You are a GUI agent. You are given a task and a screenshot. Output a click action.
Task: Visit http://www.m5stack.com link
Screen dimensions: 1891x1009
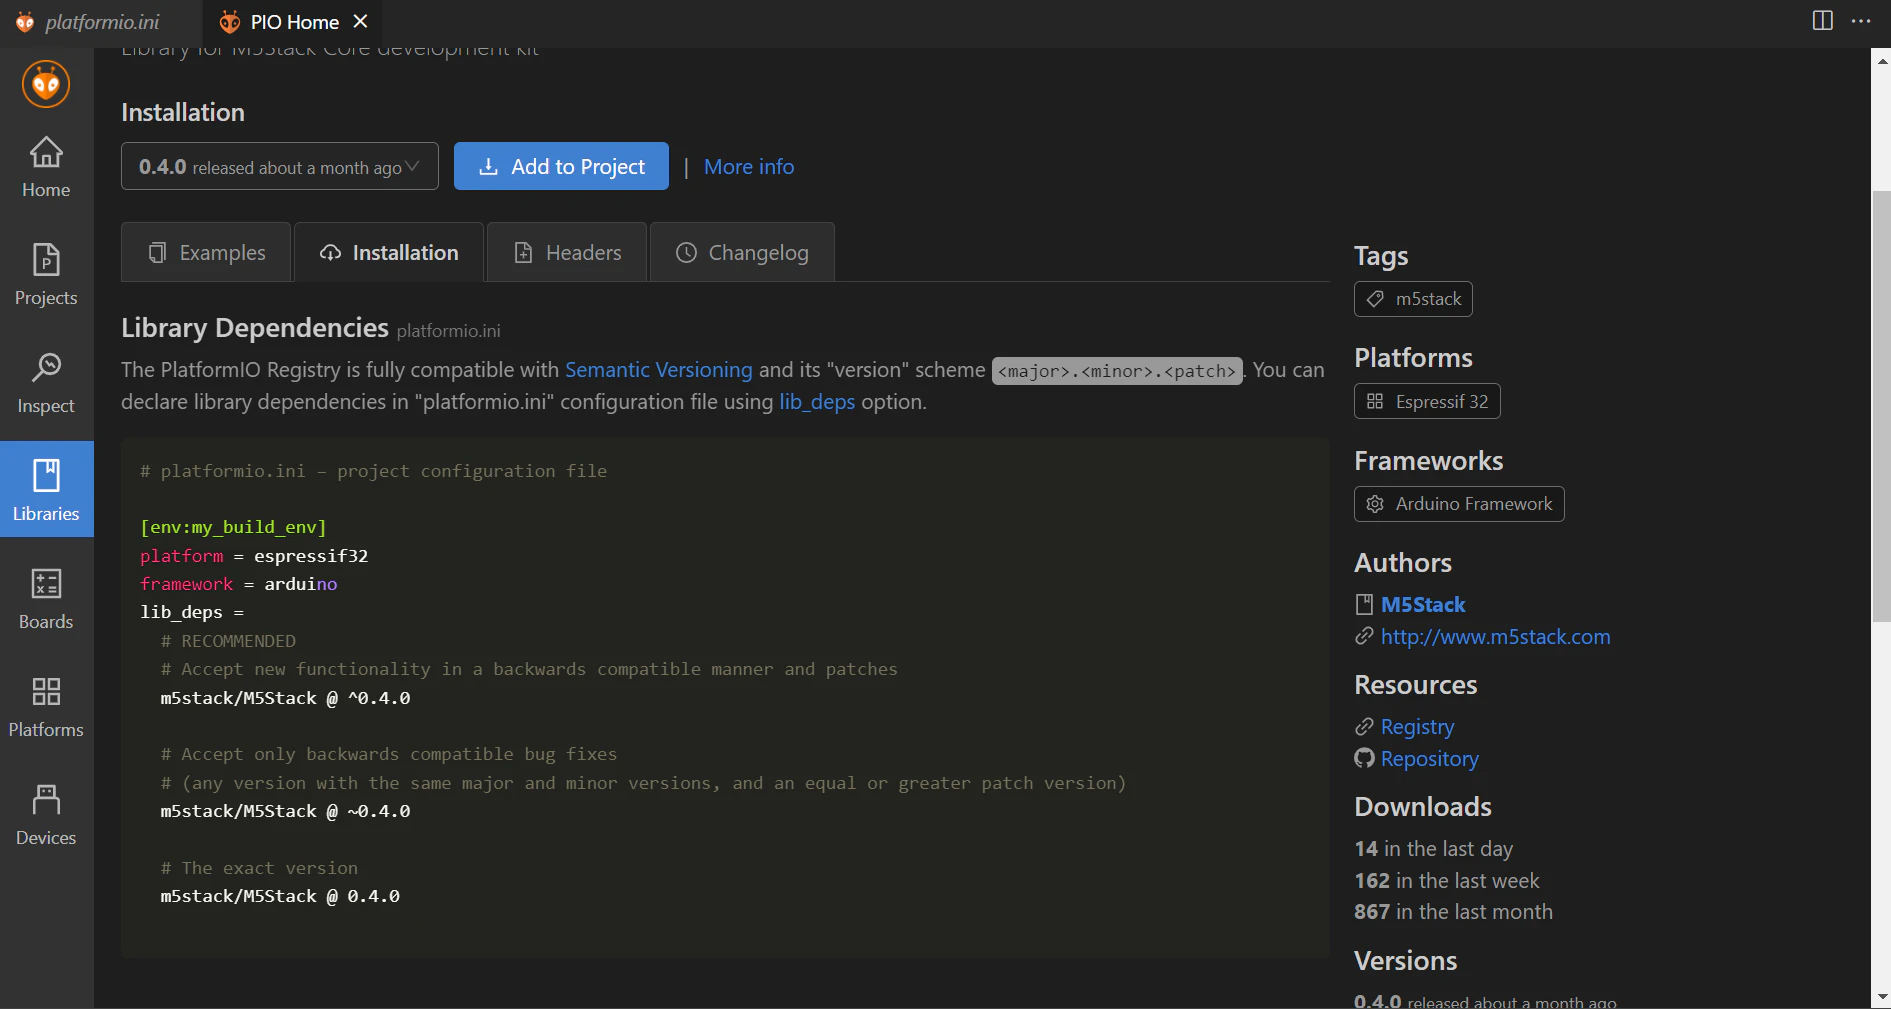tap(1496, 637)
